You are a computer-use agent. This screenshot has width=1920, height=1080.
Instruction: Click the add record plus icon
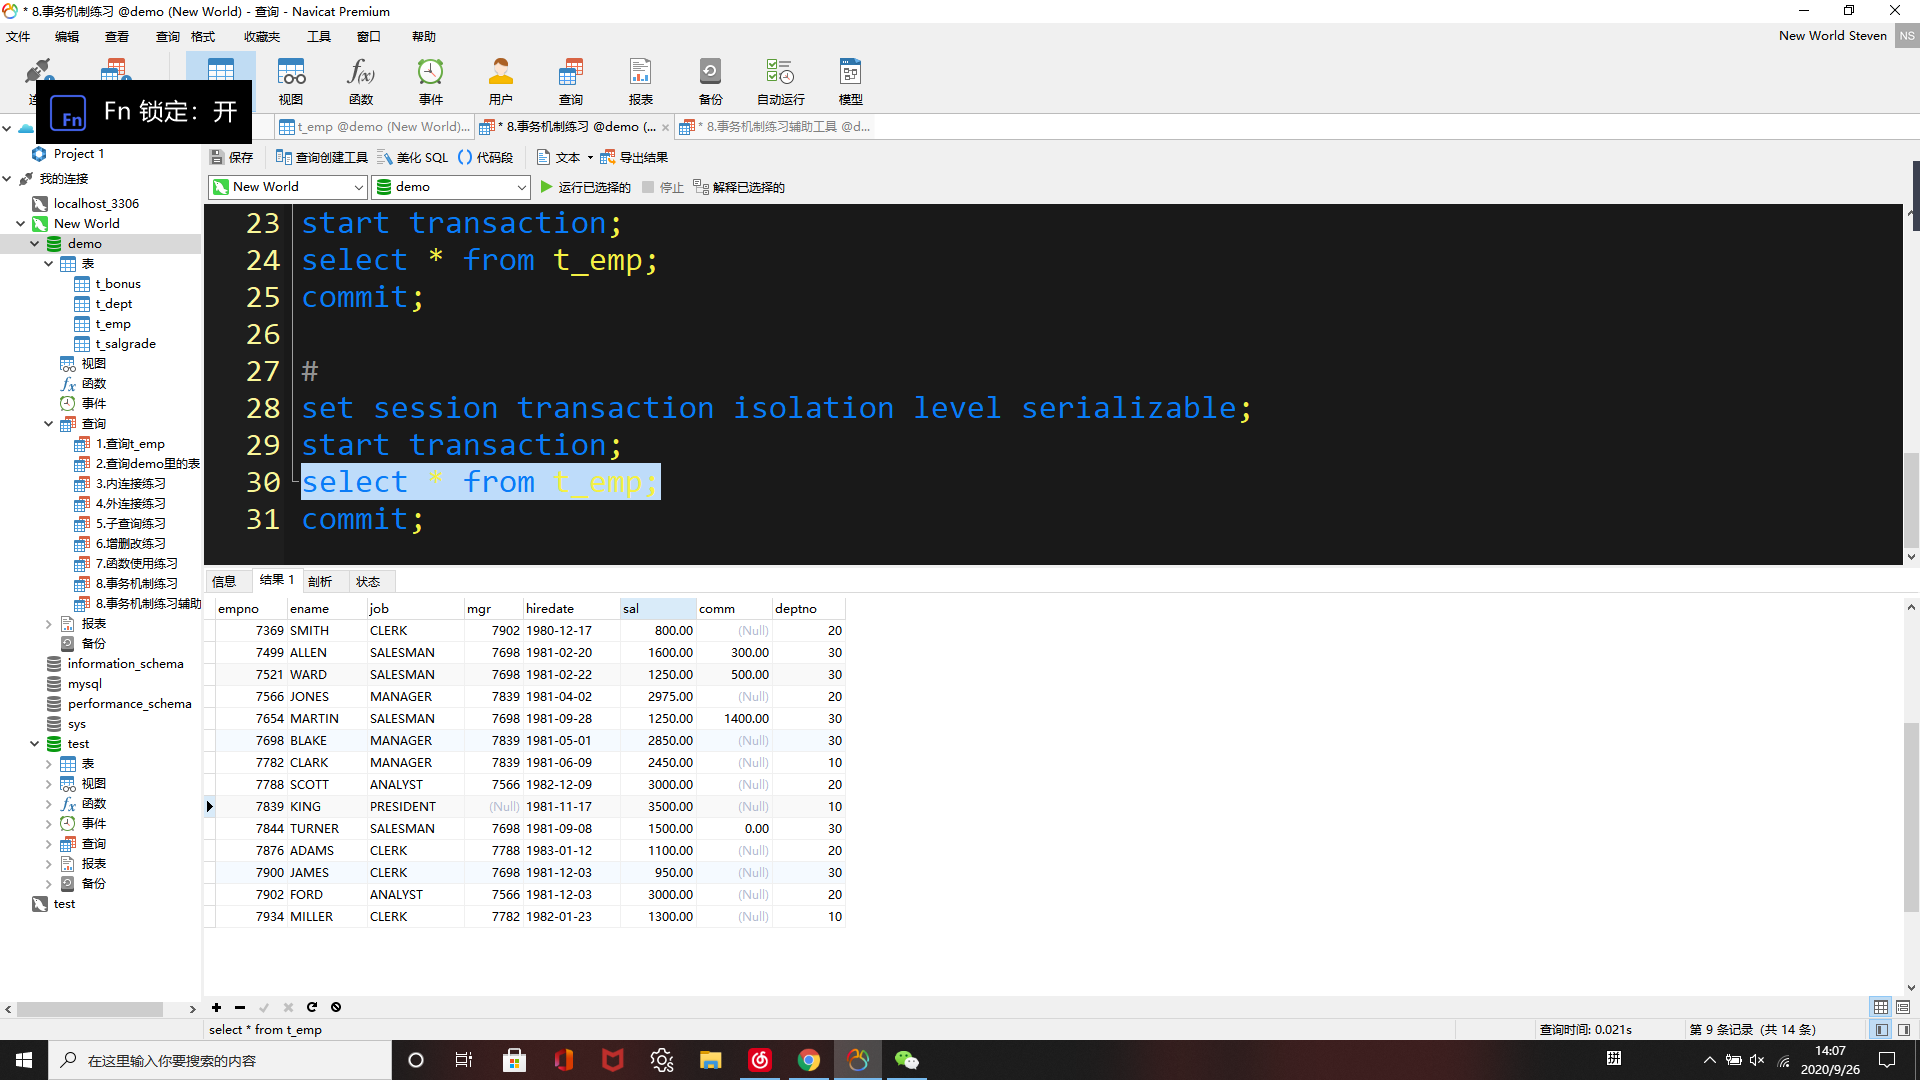[216, 1007]
